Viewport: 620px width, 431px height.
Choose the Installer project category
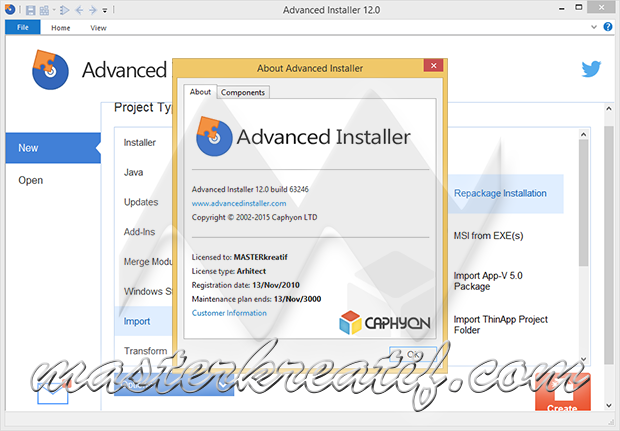140,142
